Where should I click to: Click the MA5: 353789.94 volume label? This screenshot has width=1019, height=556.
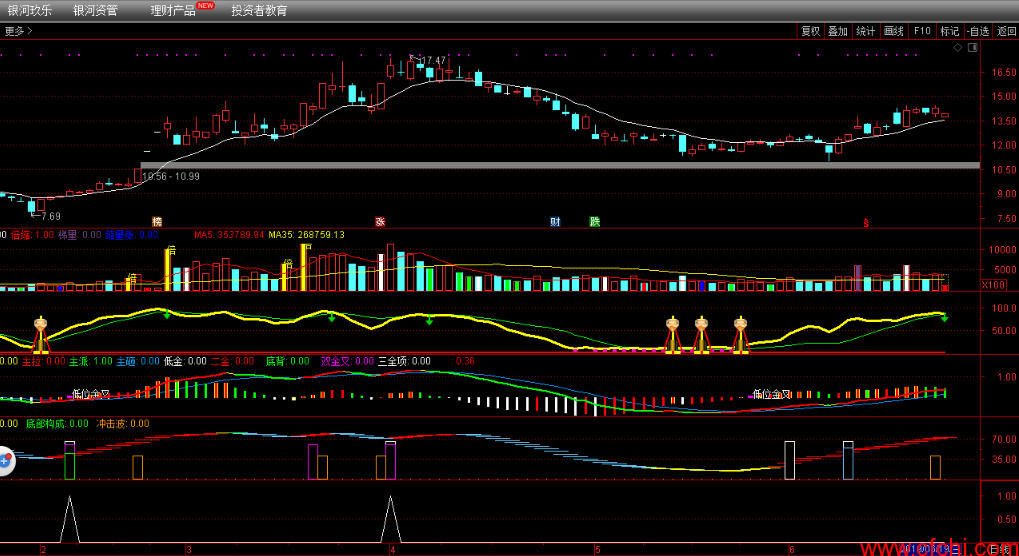(x=229, y=234)
